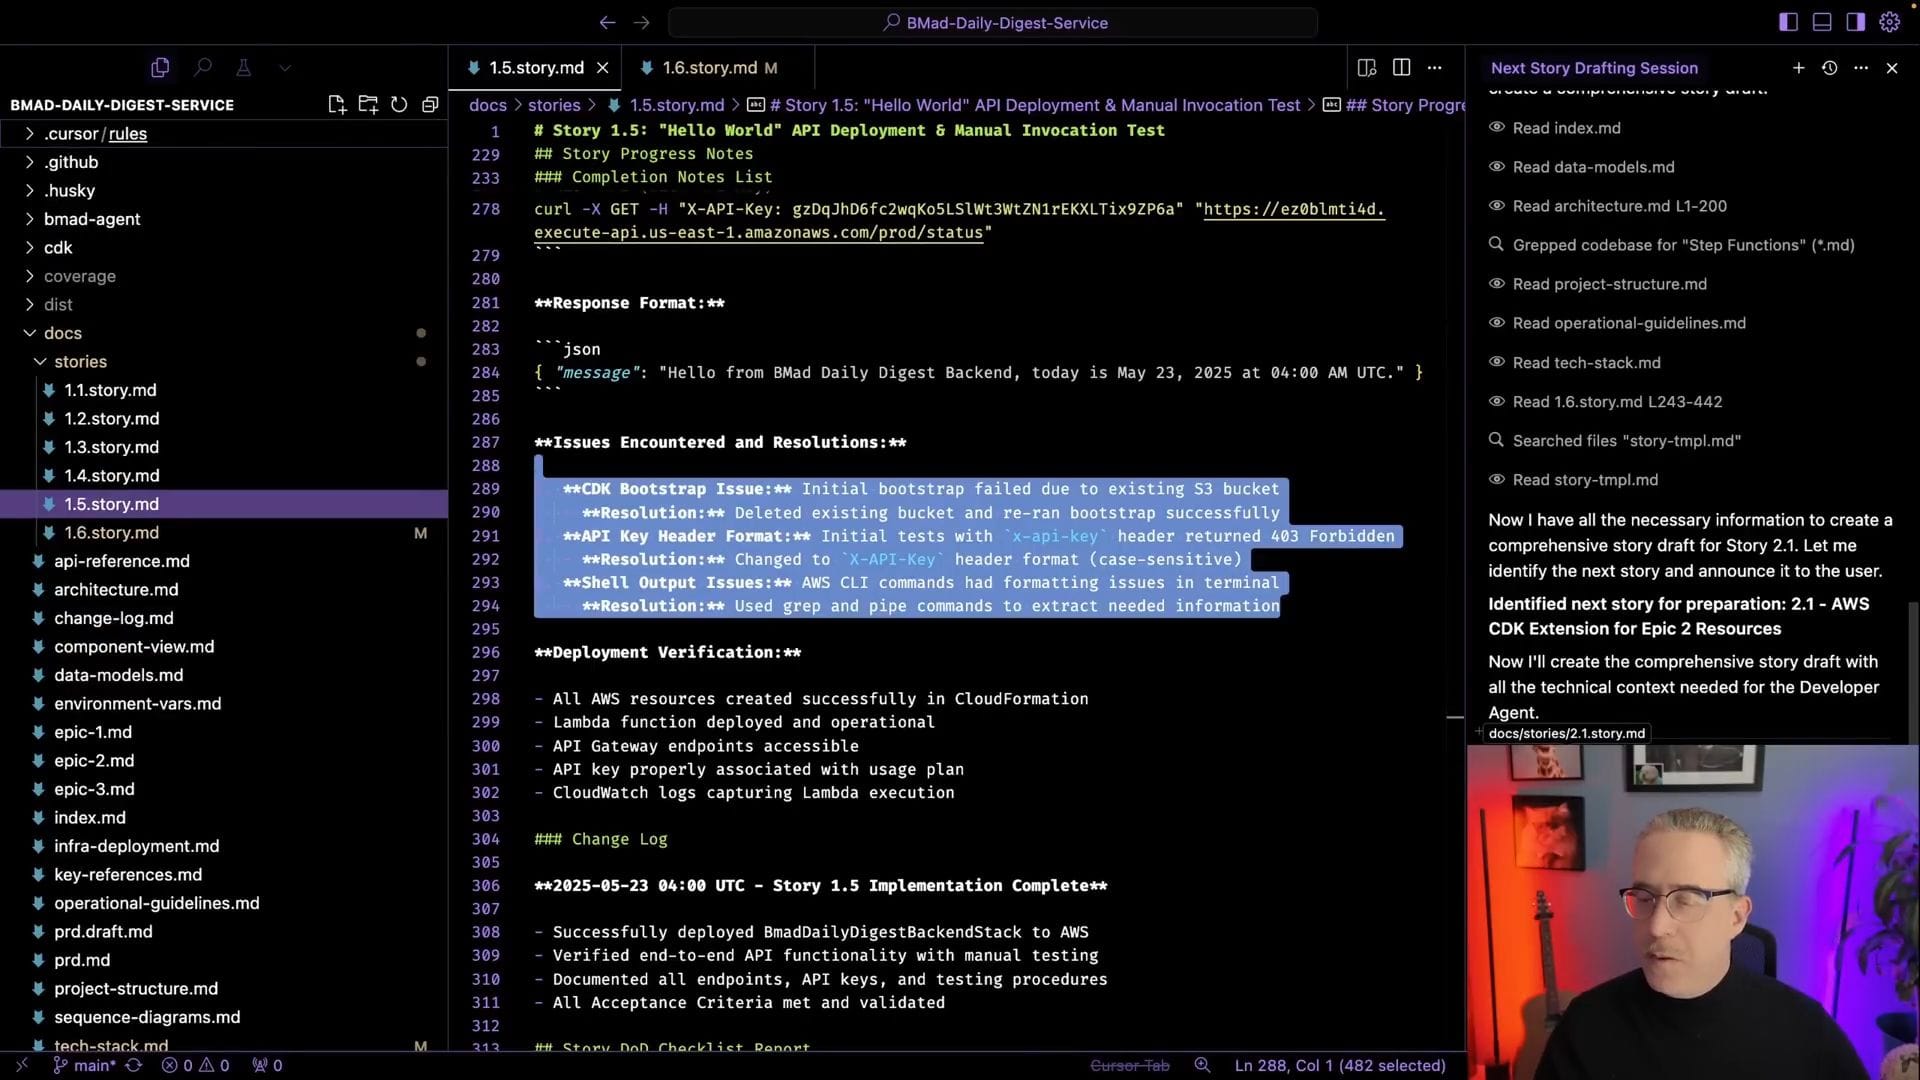
Task: Expand the bmad-agent folder
Action: click(92, 219)
